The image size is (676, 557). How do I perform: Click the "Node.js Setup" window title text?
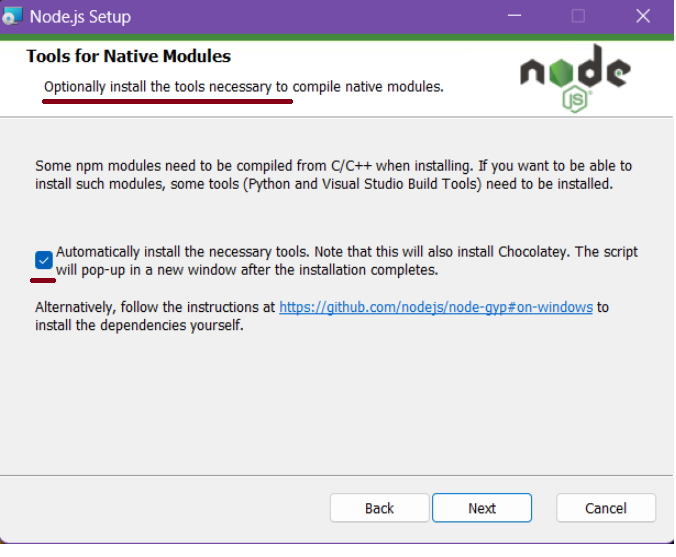pos(80,17)
